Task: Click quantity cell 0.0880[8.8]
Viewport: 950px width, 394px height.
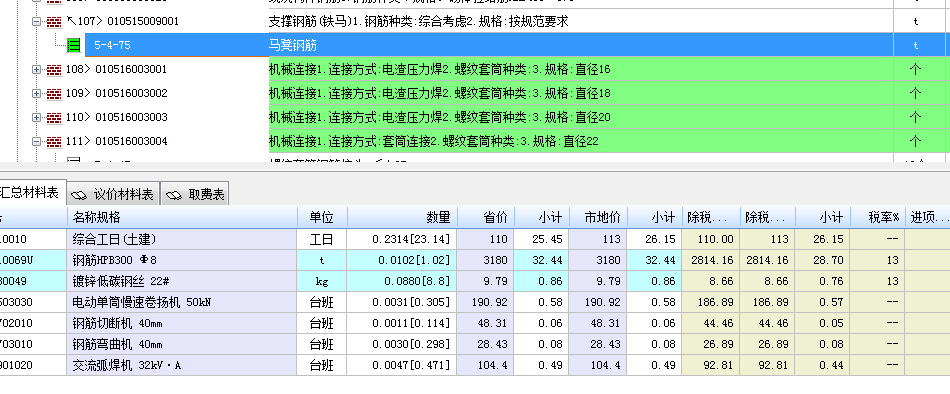Action: pos(402,281)
